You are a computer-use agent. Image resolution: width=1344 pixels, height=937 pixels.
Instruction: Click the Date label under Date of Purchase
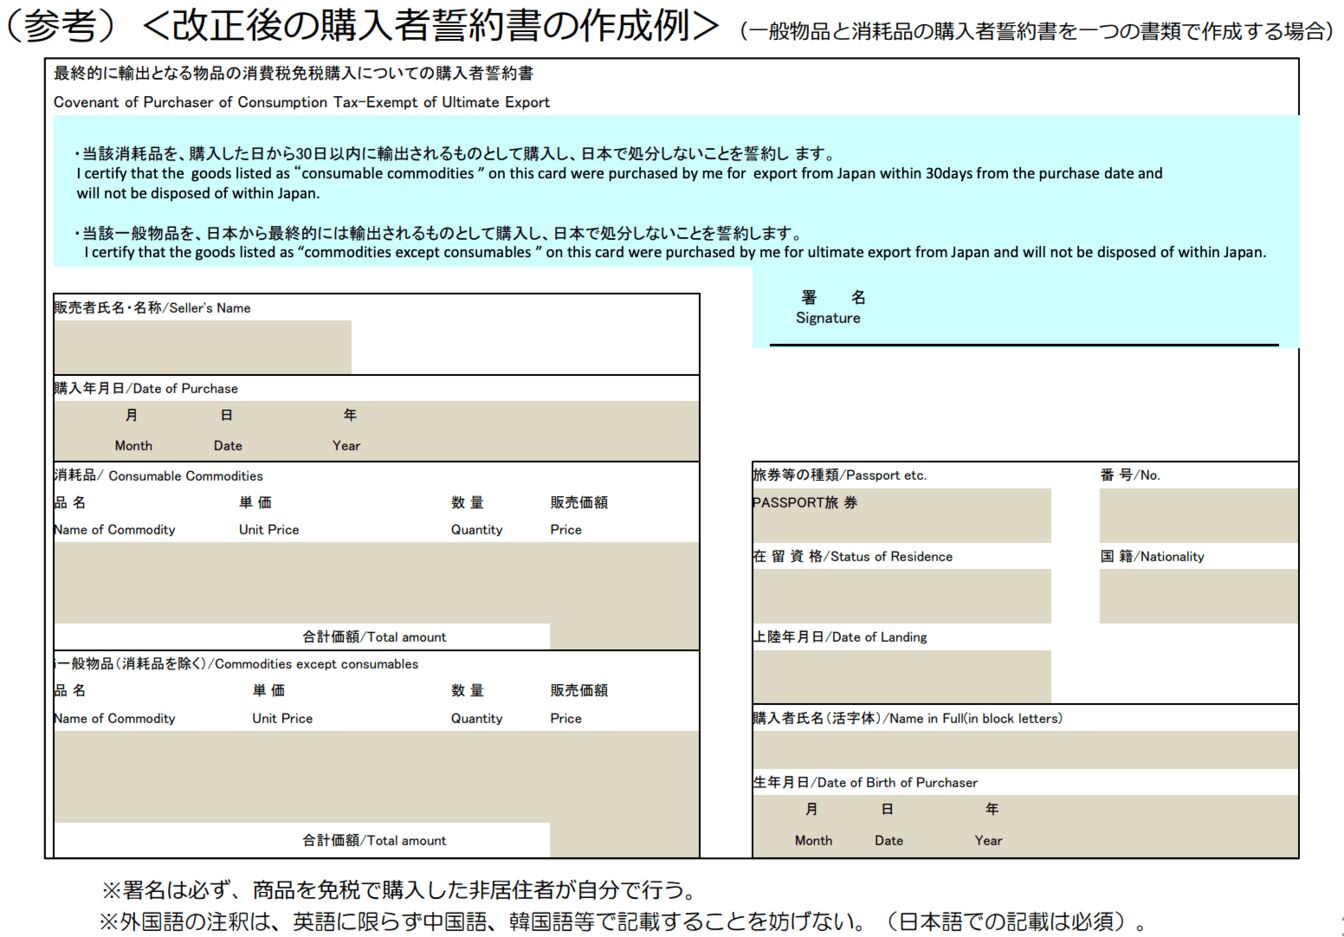click(x=228, y=446)
